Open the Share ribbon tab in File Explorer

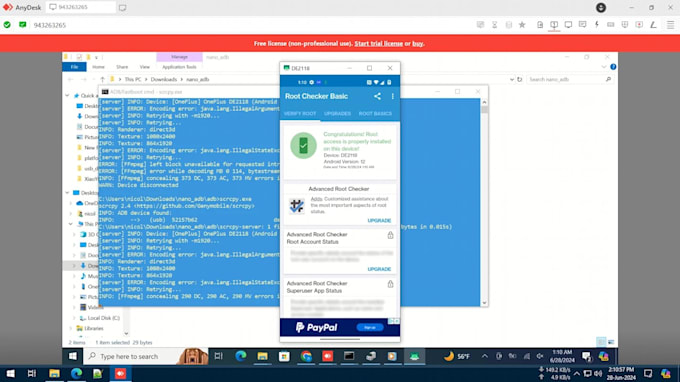click(122, 67)
